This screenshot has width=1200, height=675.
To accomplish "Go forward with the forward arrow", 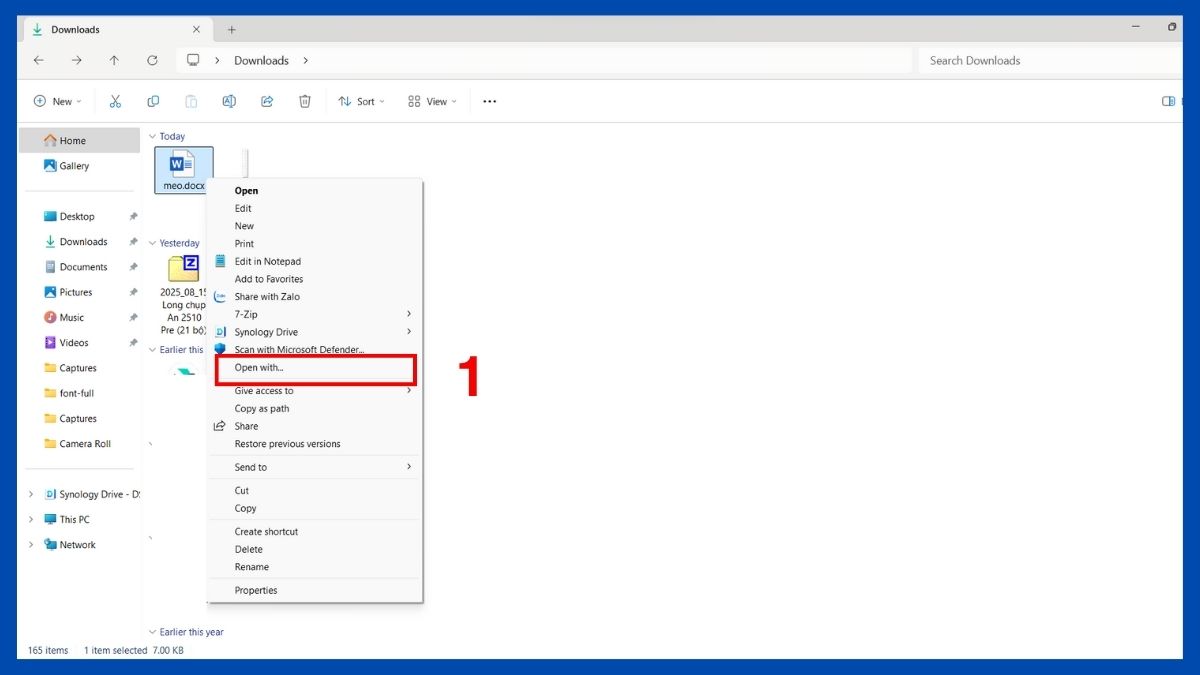I will point(77,60).
